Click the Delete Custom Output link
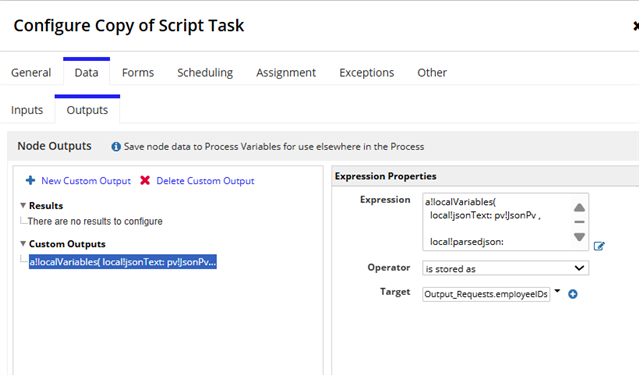This screenshot has height=375, width=639. pos(205,181)
